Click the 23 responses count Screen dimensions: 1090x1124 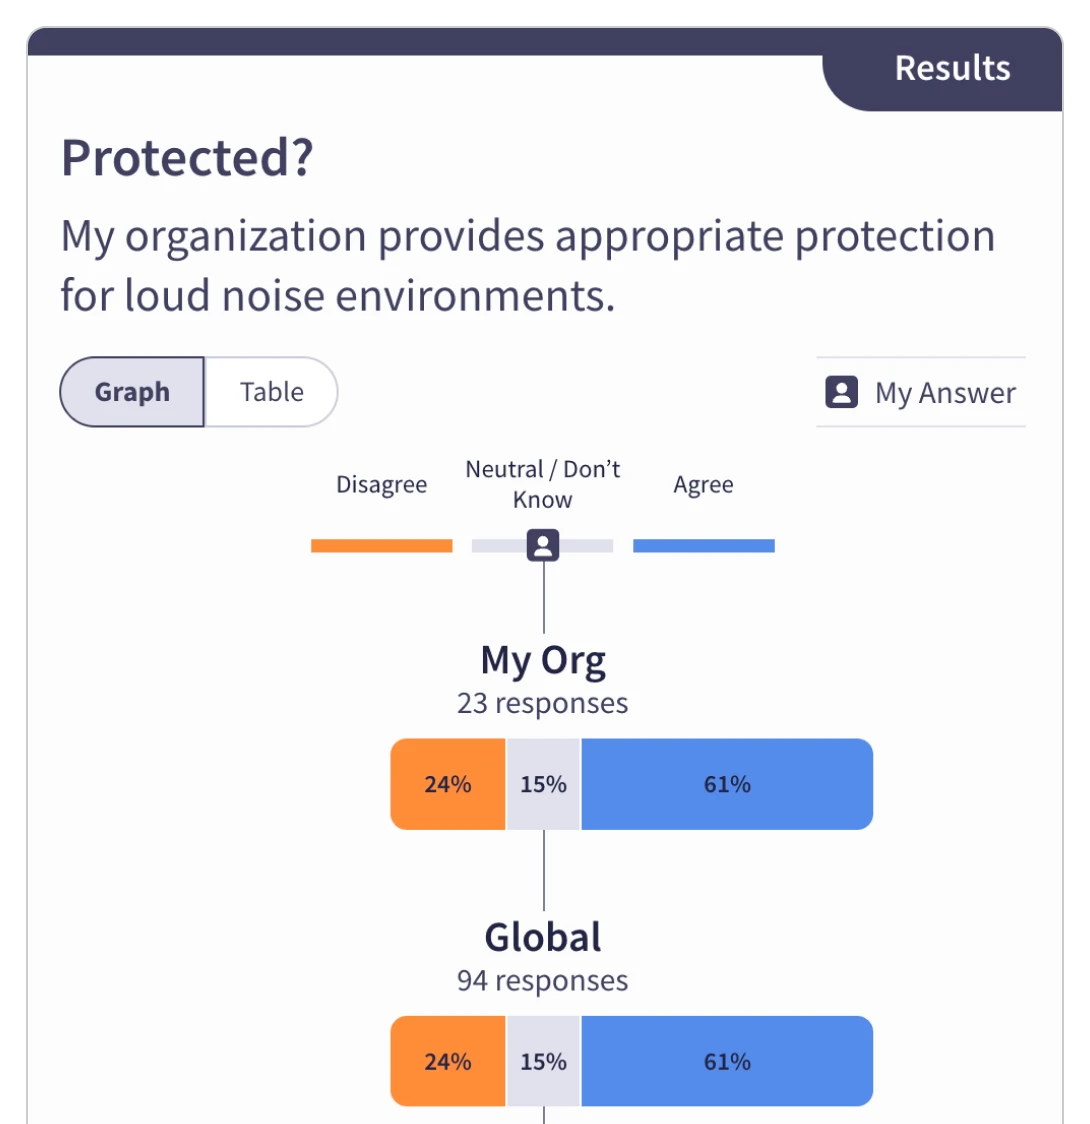coord(543,703)
